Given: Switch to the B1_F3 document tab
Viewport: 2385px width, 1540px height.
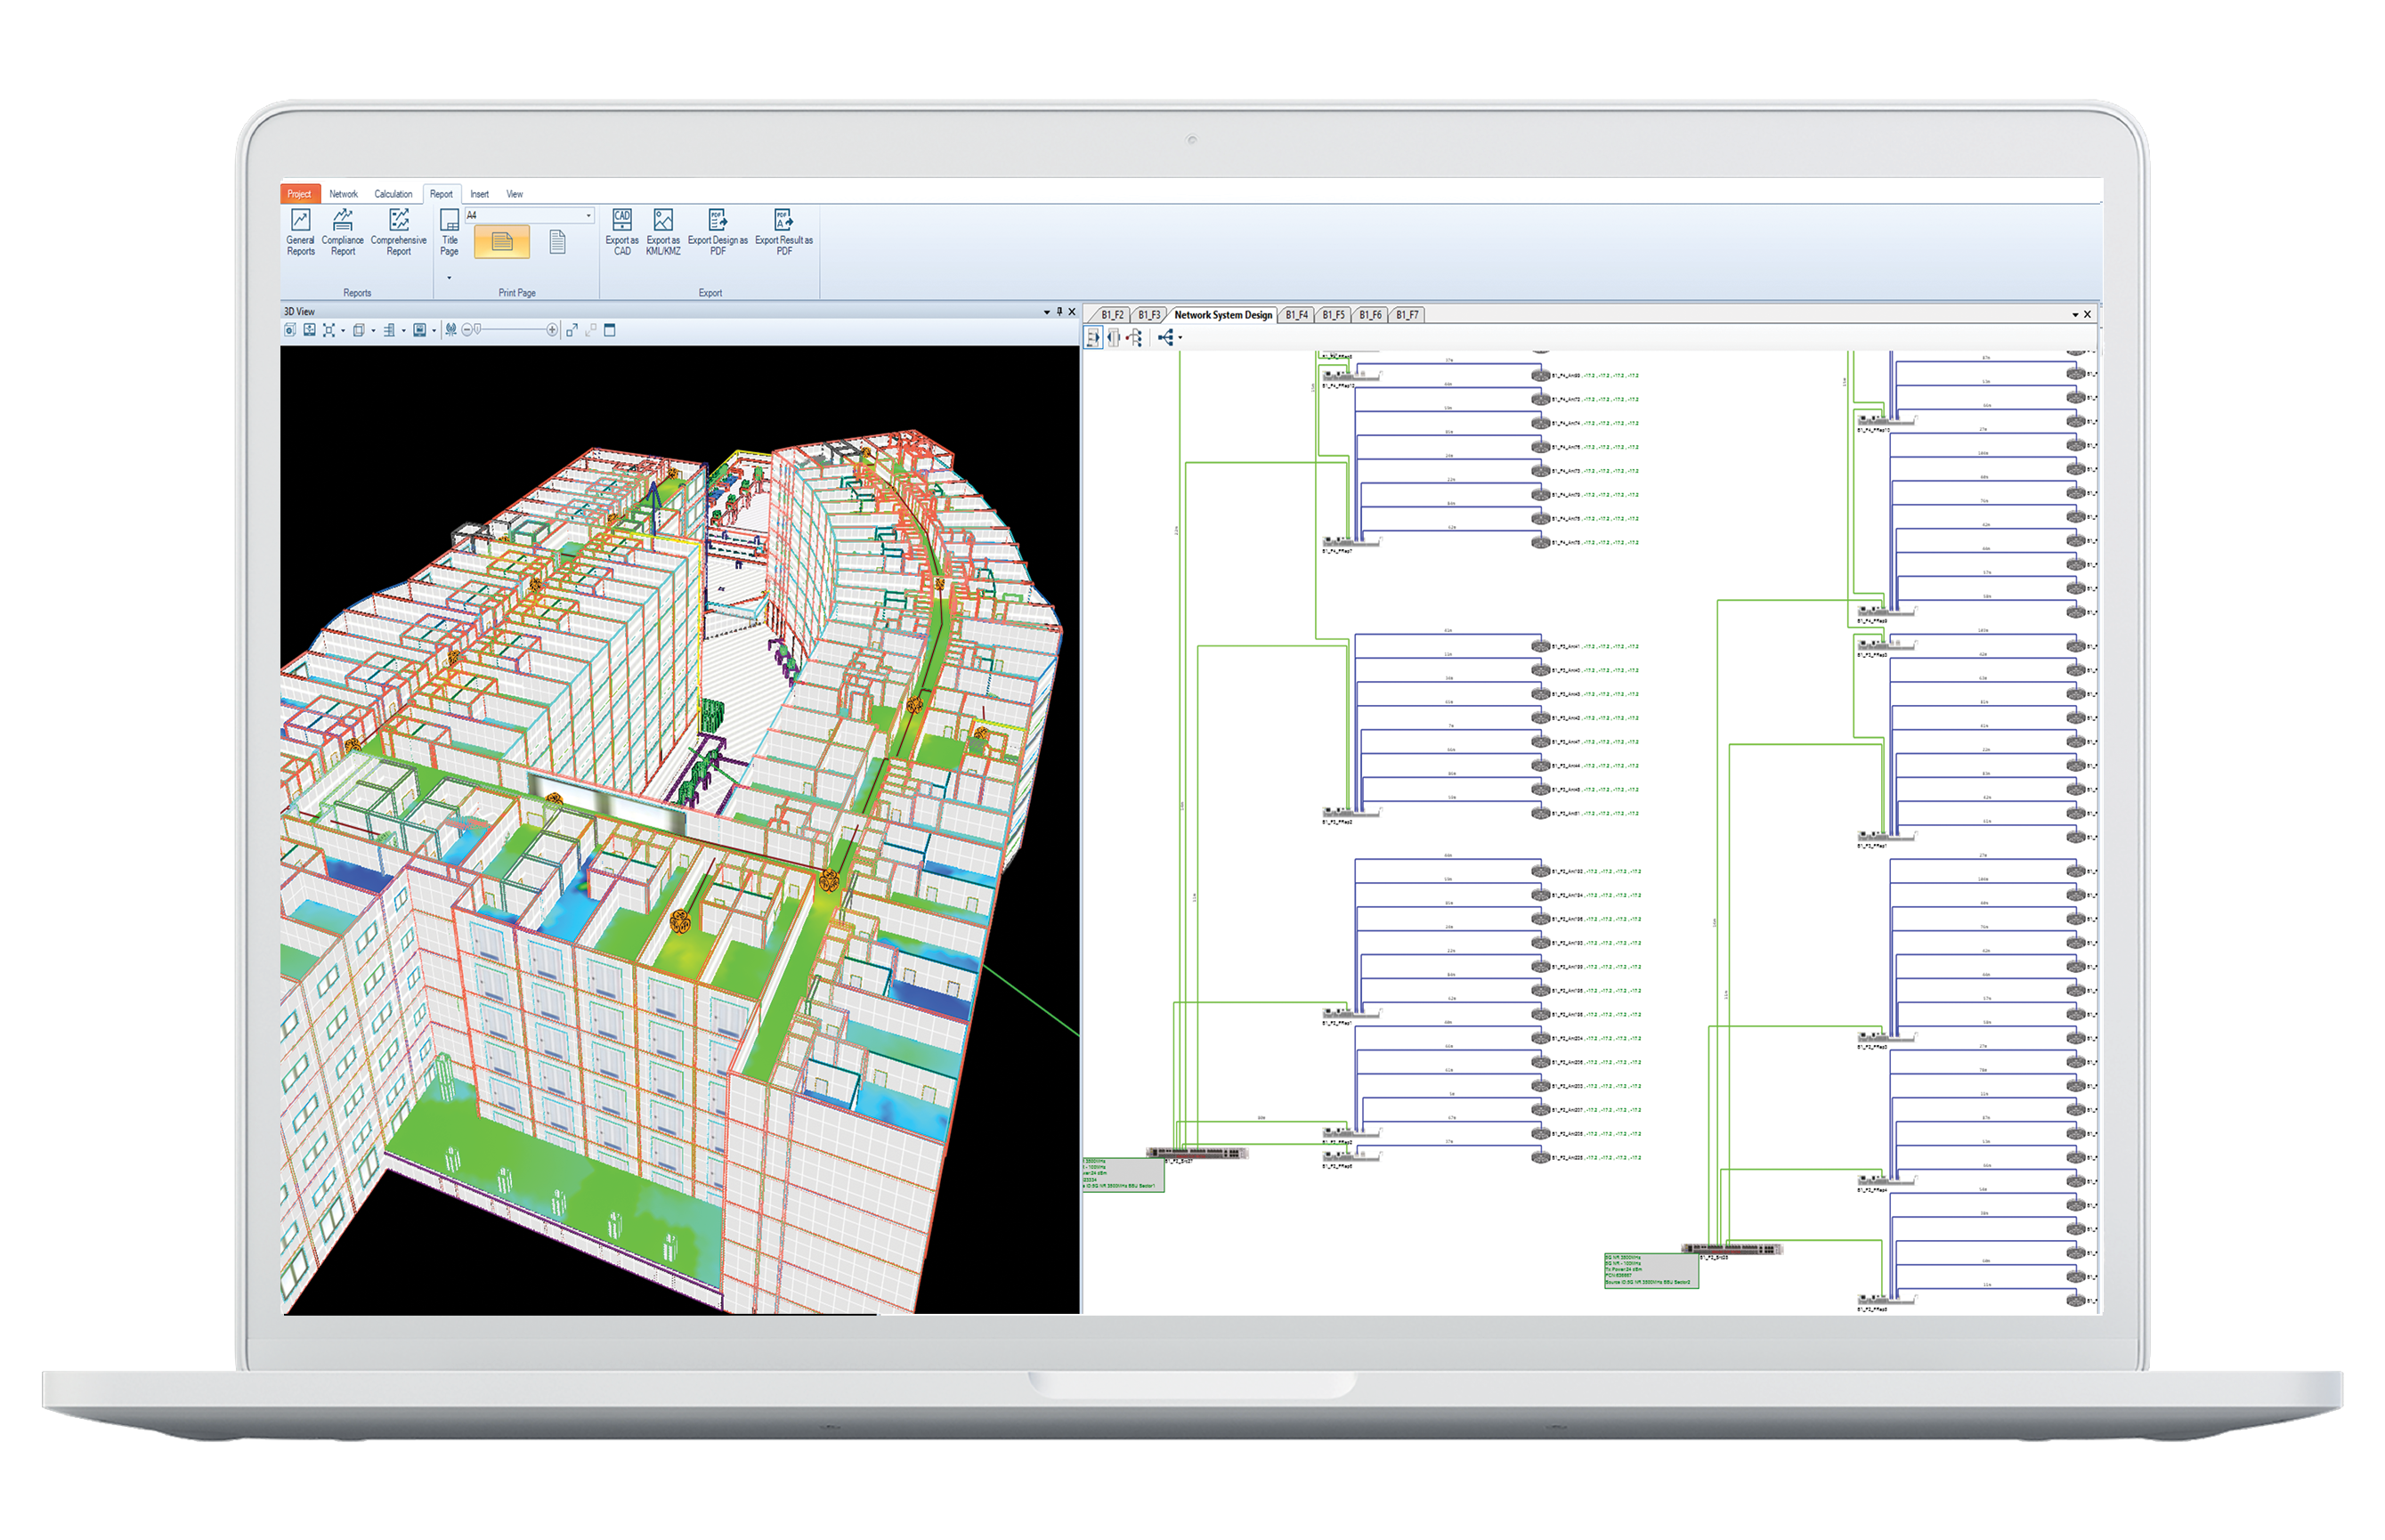Looking at the screenshot, I should coord(1149,315).
